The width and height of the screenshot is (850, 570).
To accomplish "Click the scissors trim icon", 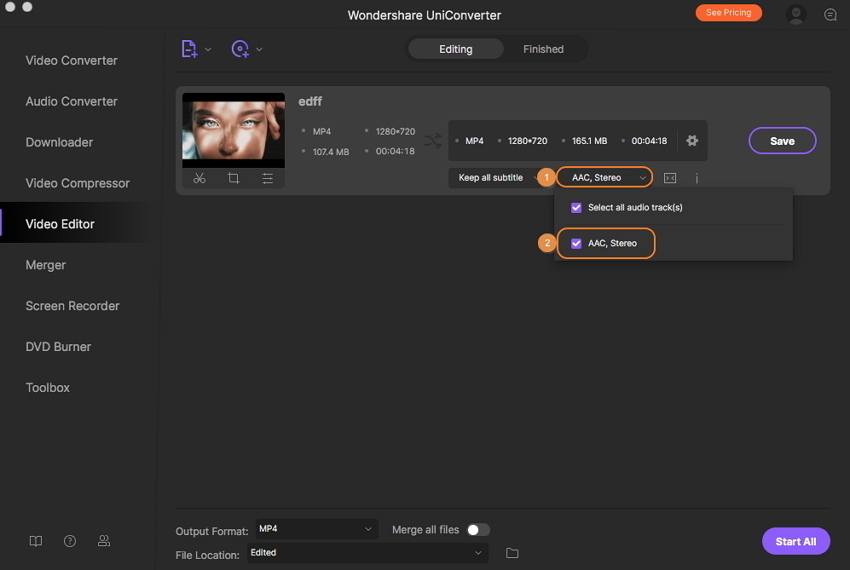I will point(199,178).
